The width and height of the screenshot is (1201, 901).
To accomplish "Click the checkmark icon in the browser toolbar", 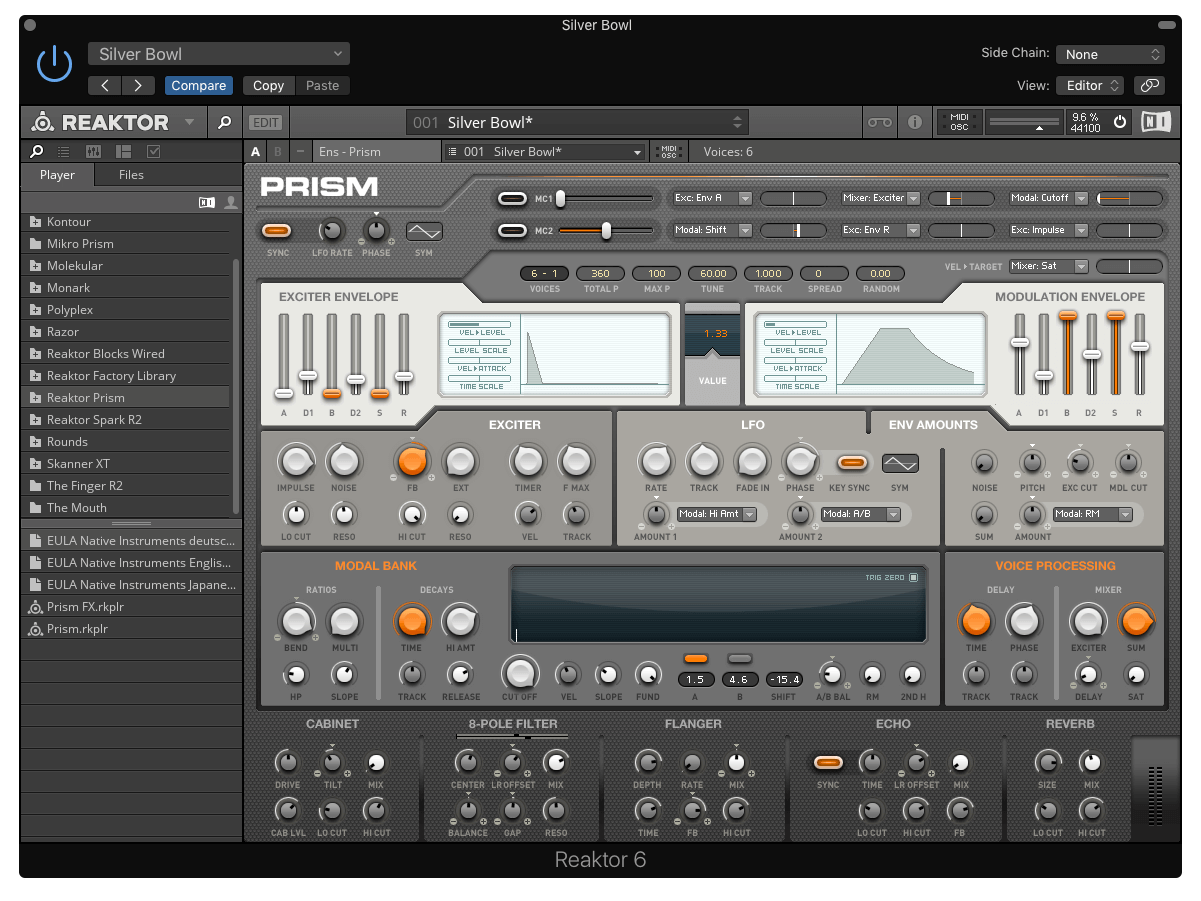I will coord(153,151).
